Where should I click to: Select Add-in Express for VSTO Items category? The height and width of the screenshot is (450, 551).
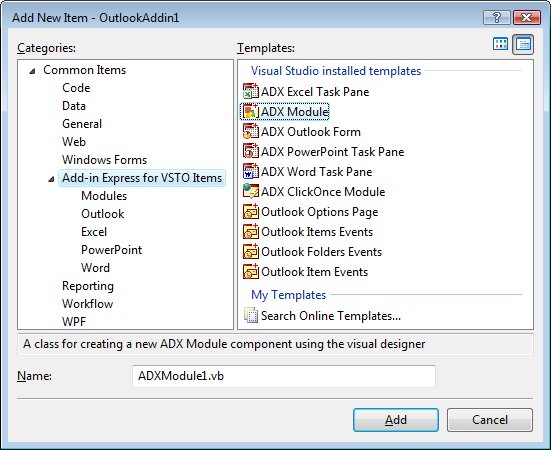[x=142, y=178]
